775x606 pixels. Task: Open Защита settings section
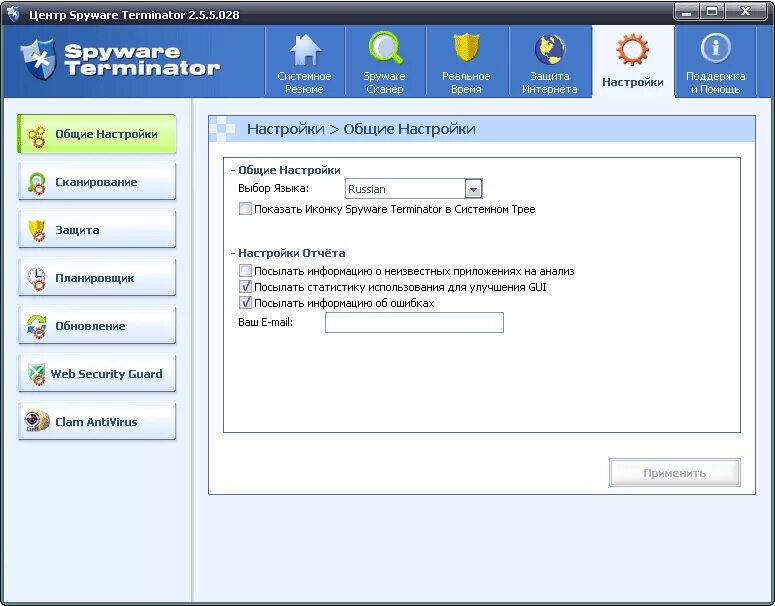[x=97, y=230]
